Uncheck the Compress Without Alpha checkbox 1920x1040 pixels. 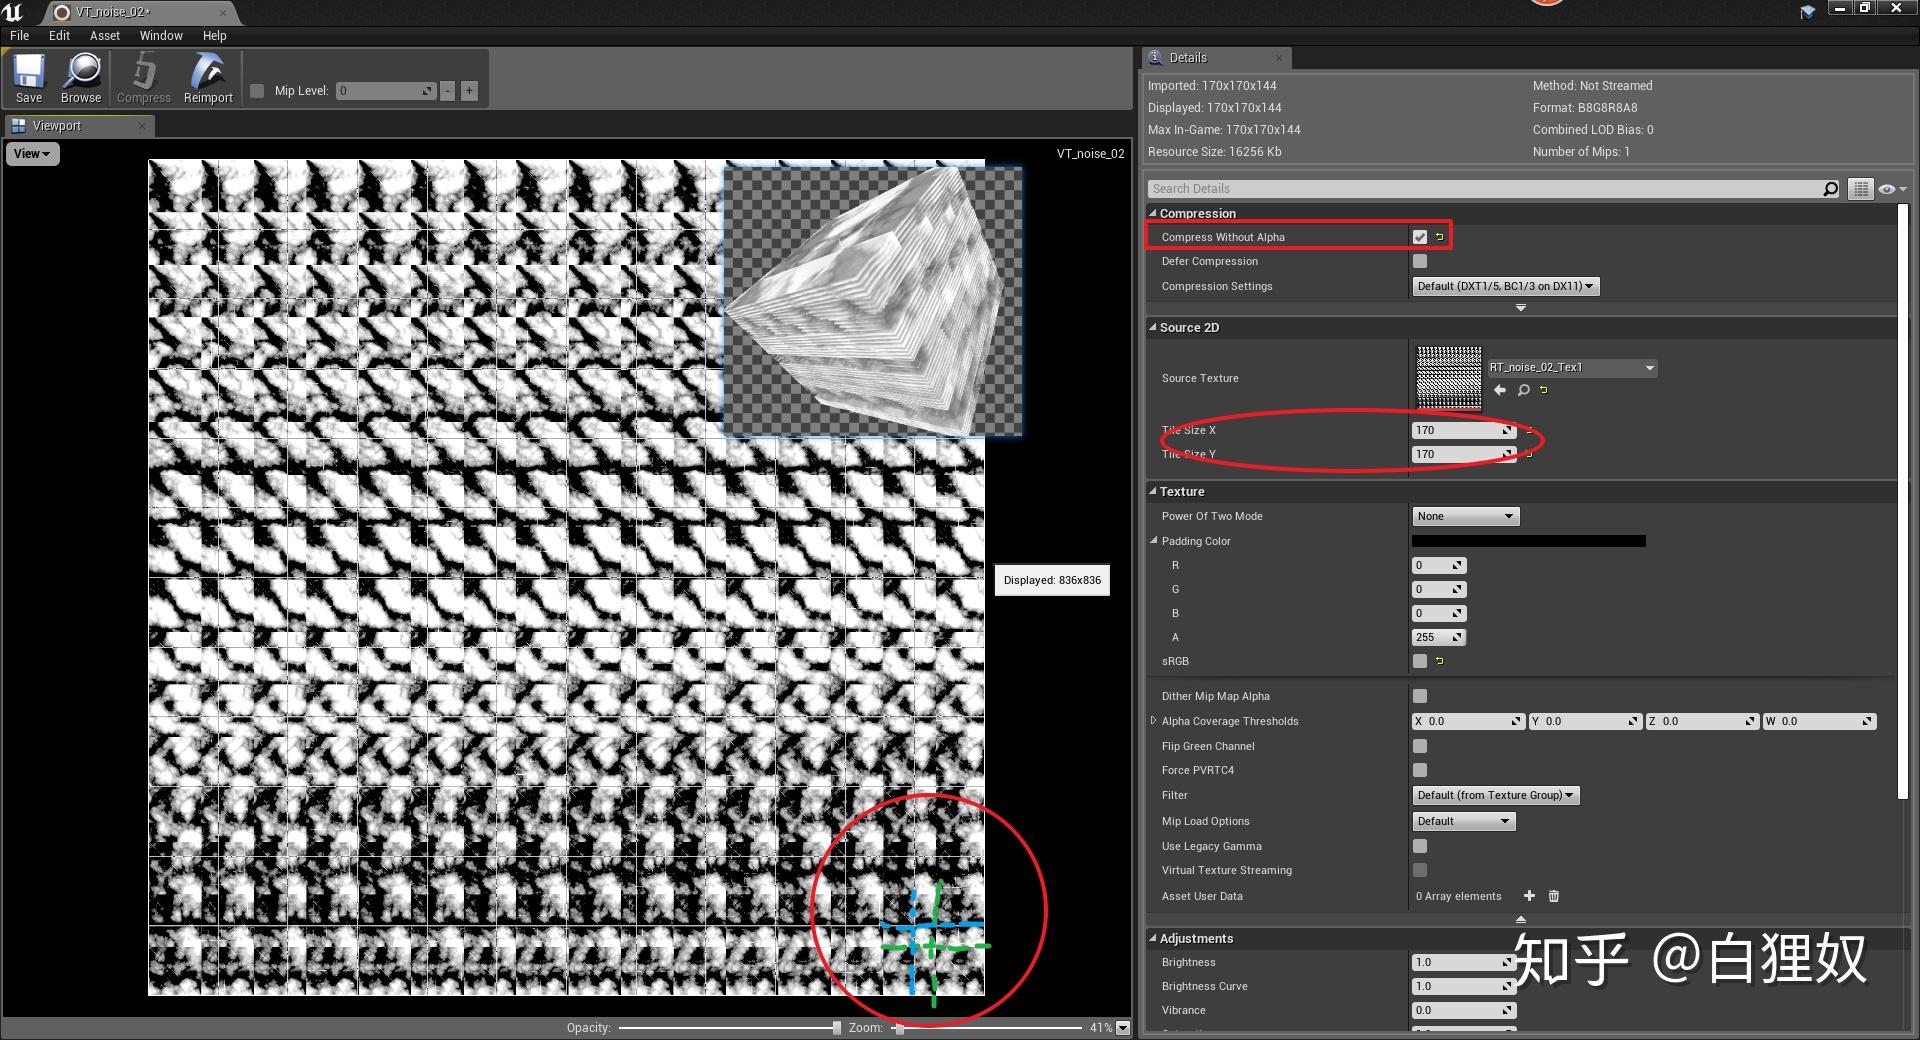coord(1419,237)
